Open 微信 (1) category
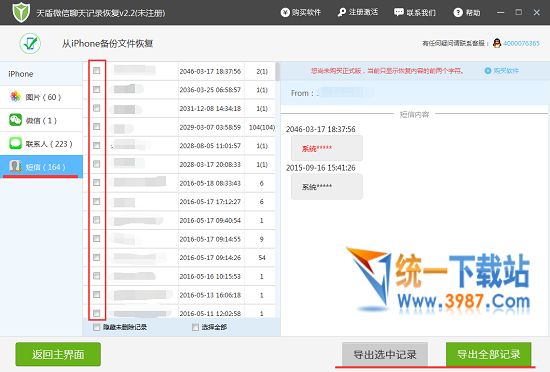Screen dimensions: 550x372 tap(41, 120)
